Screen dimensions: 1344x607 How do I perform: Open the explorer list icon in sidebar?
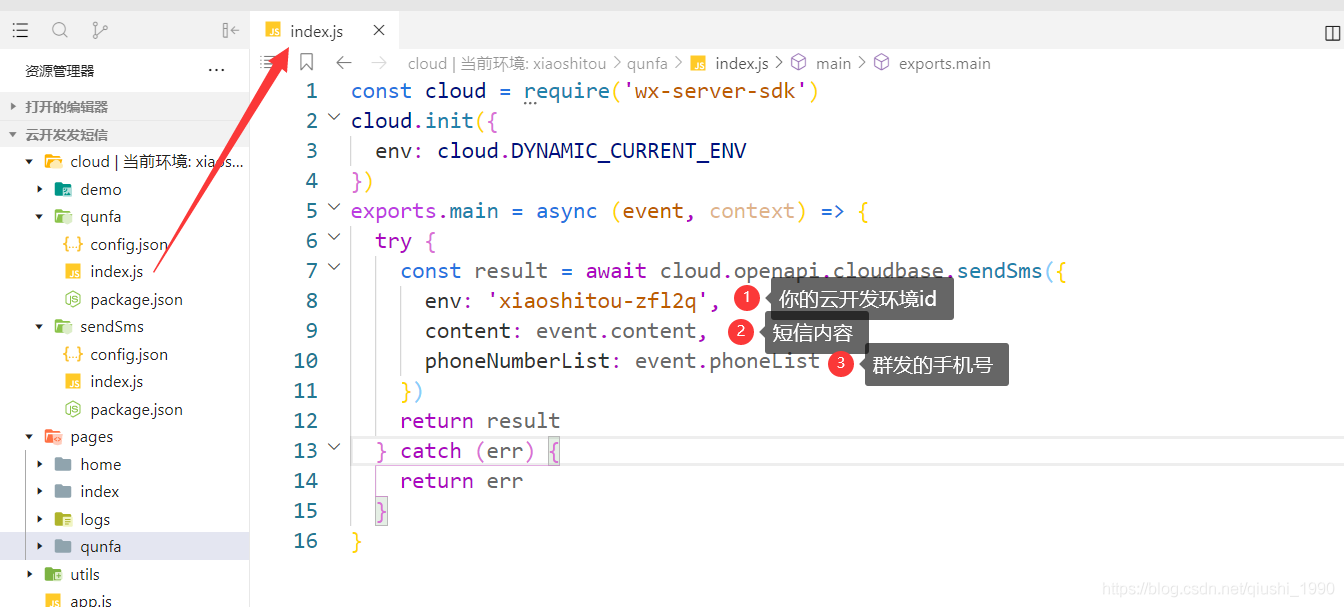(20, 30)
